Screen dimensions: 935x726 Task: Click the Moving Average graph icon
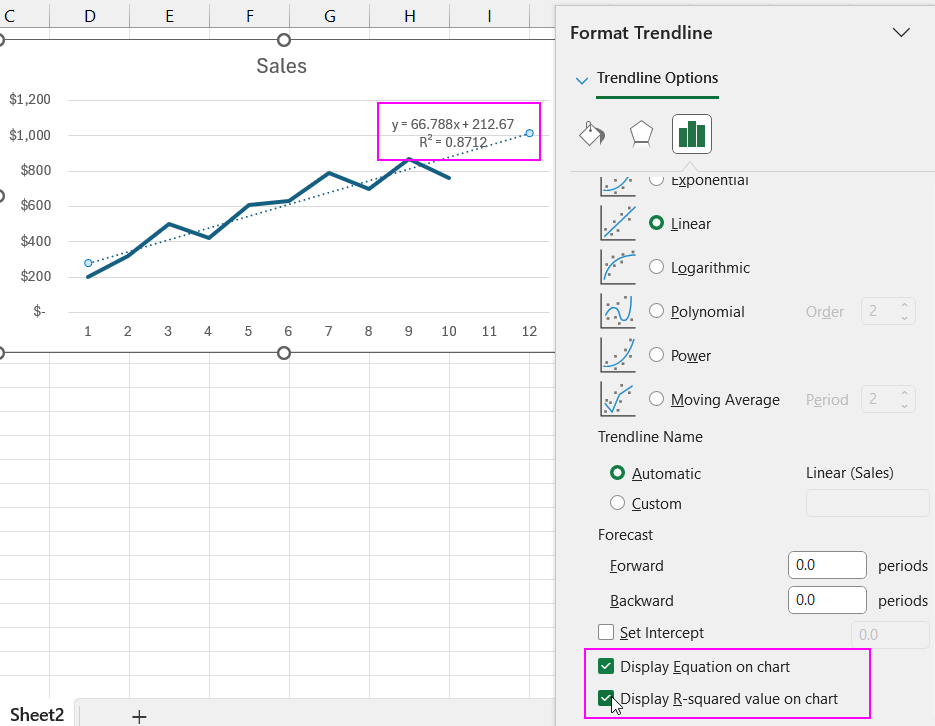pos(617,399)
